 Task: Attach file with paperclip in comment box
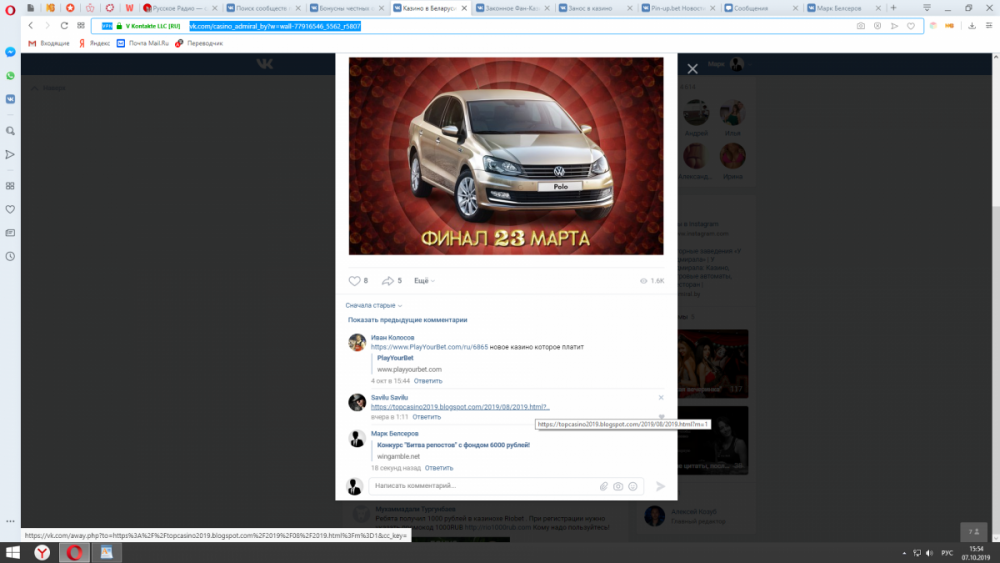tap(603, 486)
